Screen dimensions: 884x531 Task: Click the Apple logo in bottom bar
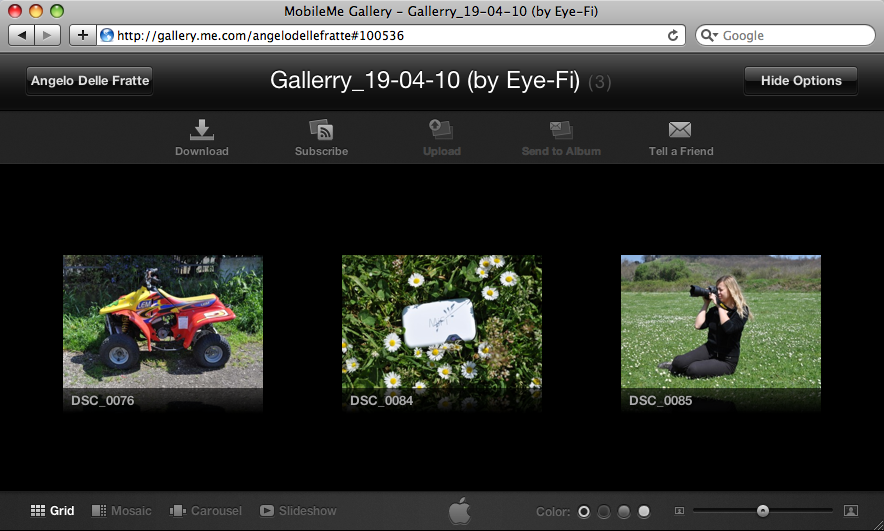(459, 511)
